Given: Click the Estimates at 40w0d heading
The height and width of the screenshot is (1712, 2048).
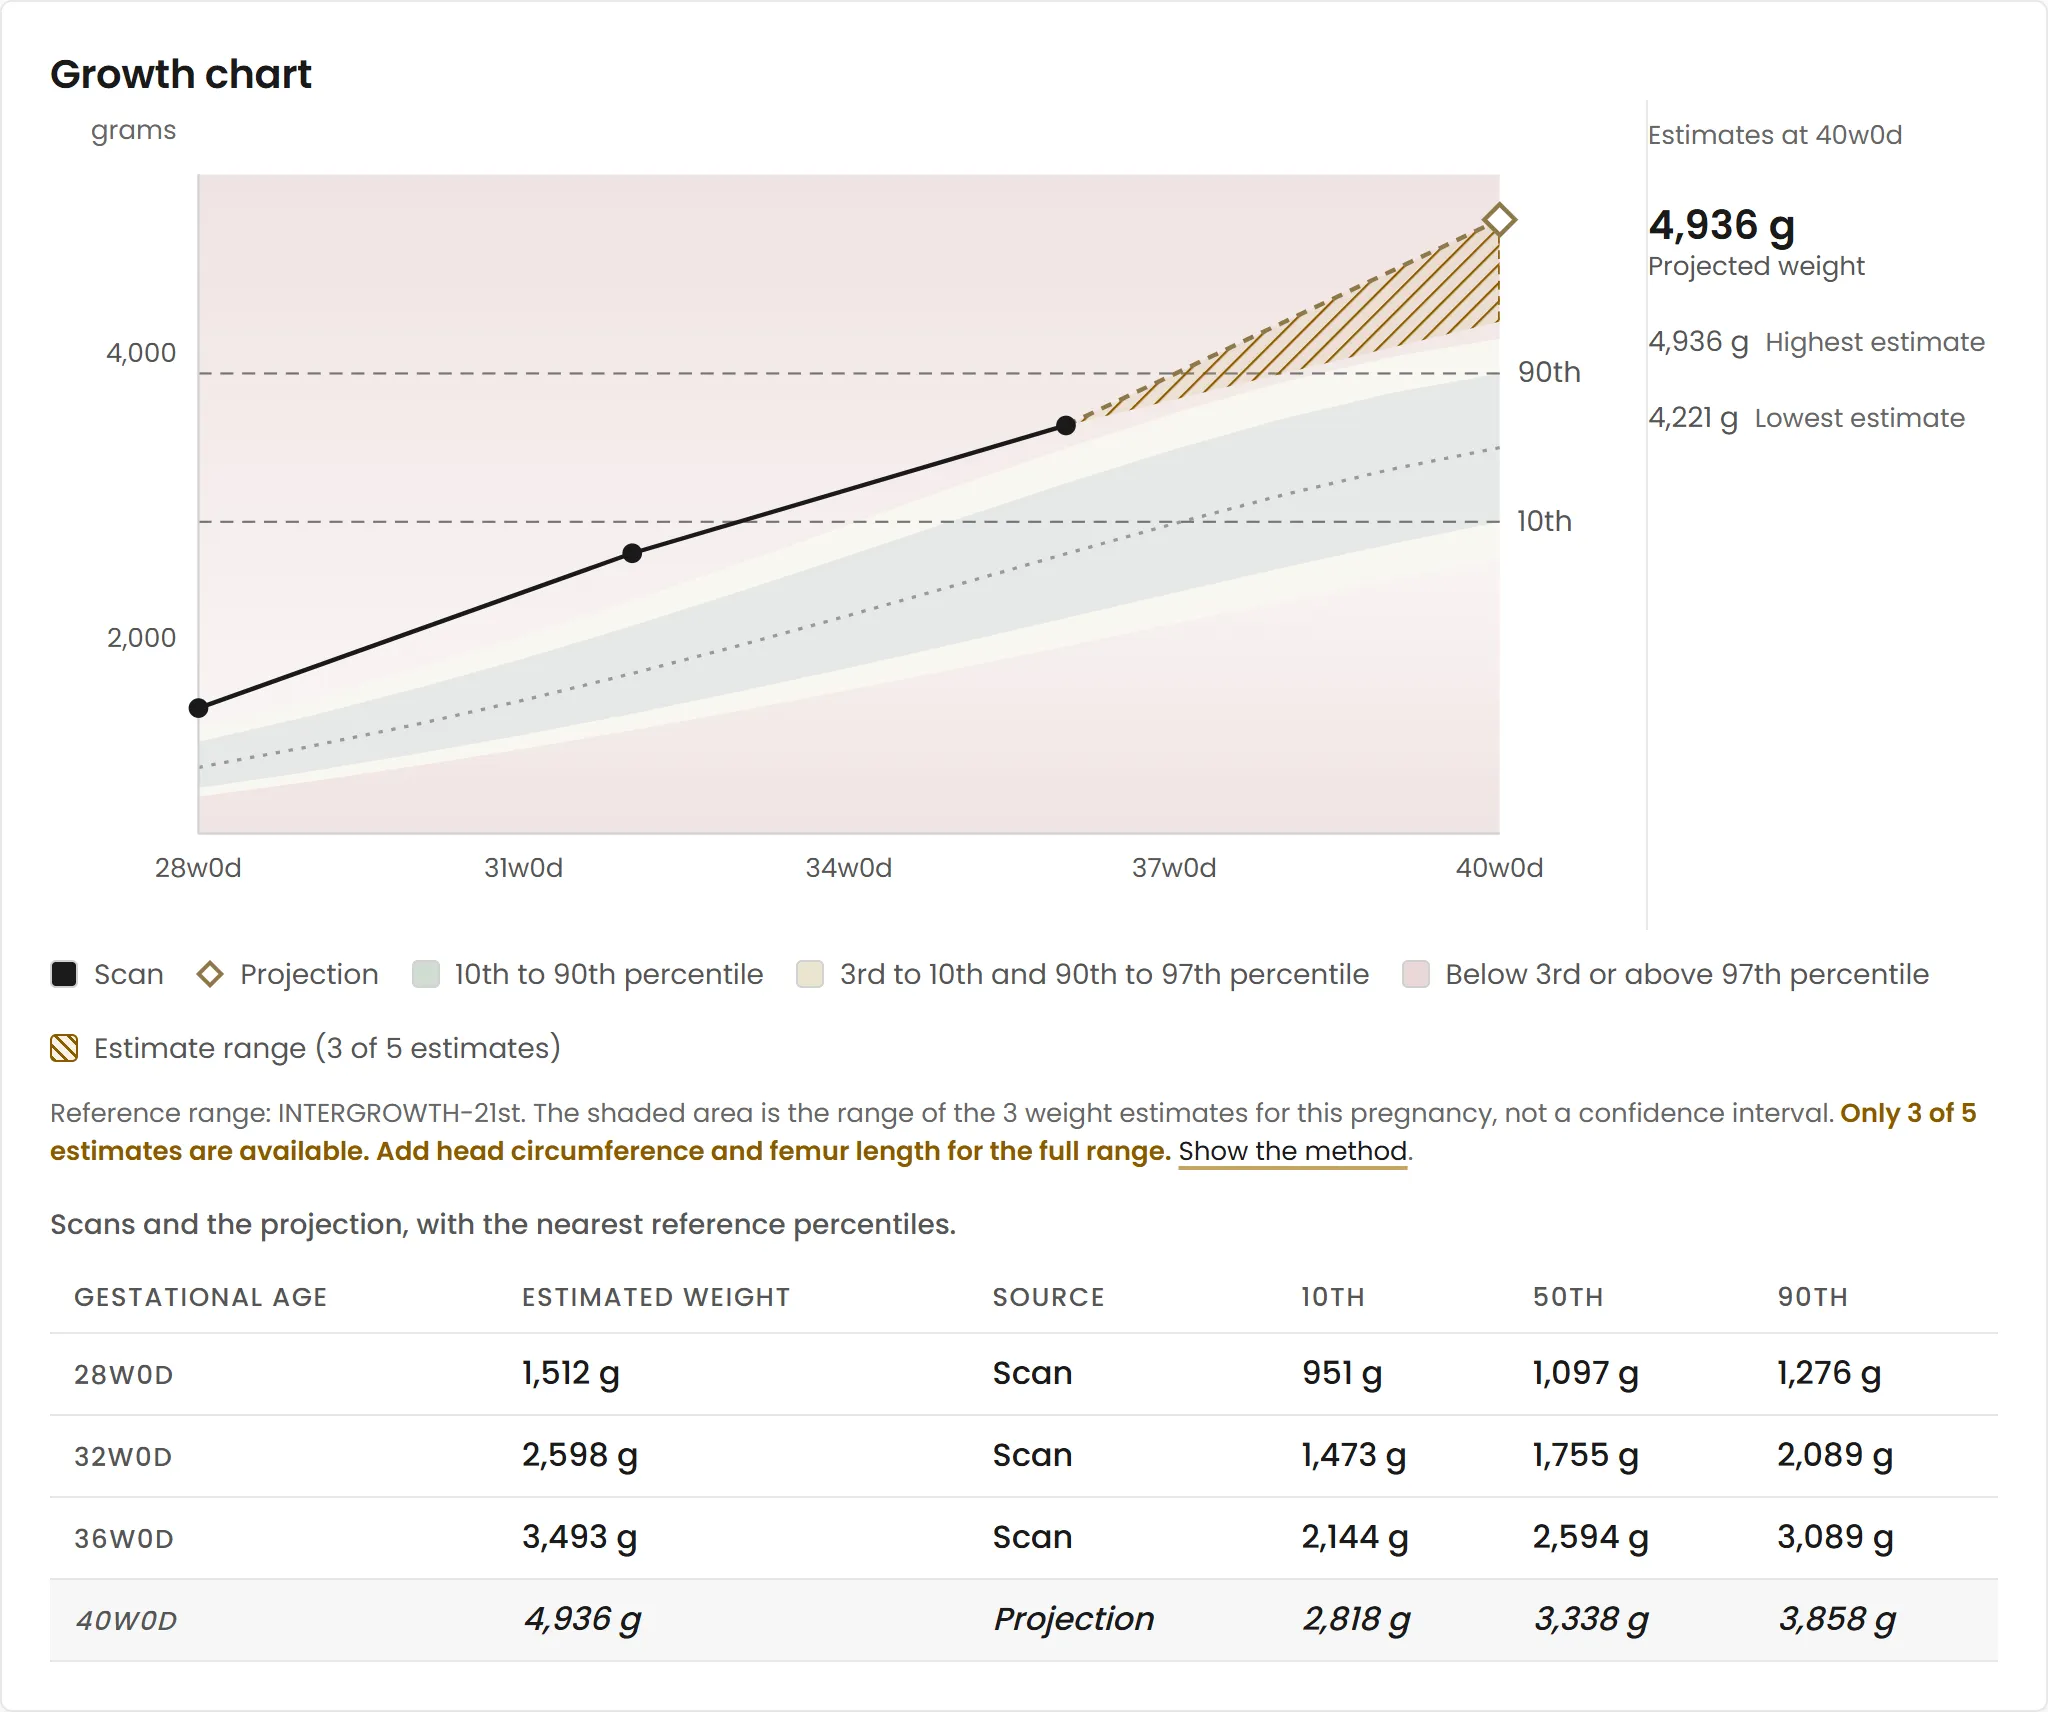Looking at the screenshot, I should click(1775, 135).
